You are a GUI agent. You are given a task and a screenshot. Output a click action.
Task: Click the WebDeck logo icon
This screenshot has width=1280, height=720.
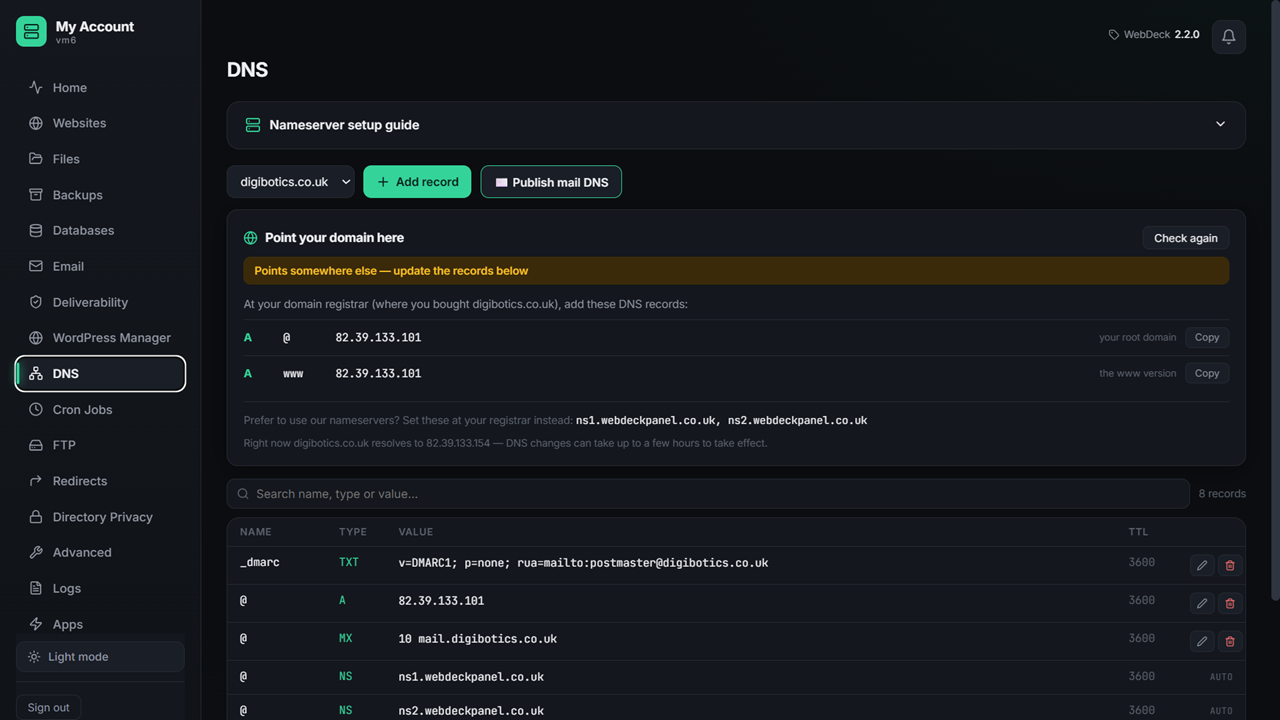pyautogui.click(x=31, y=31)
